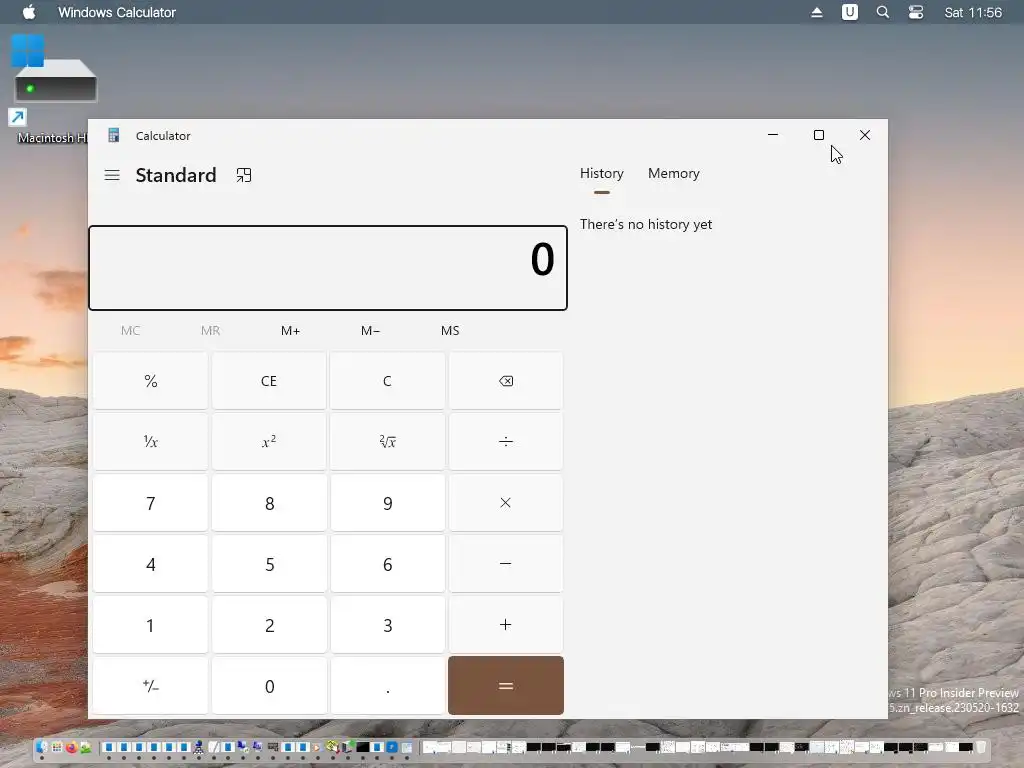Open Firefox from the Dock

[x=71, y=747]
